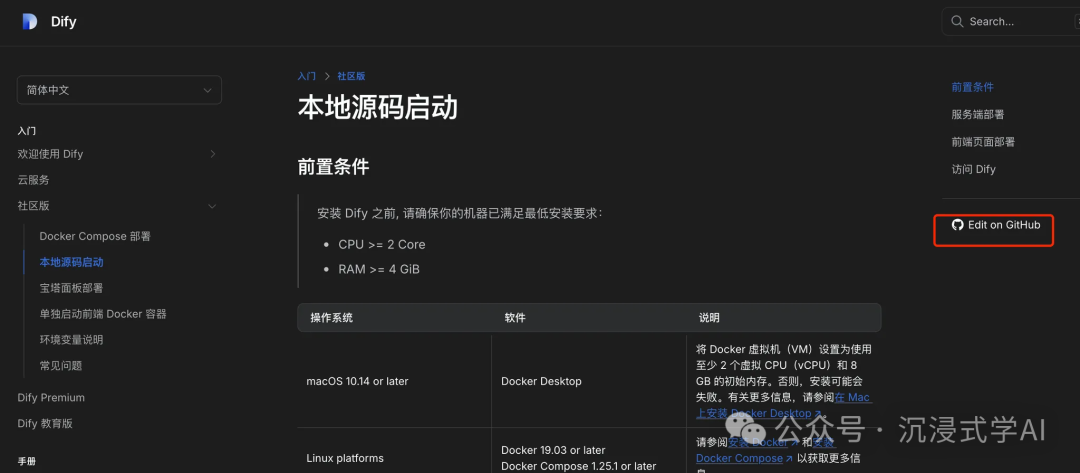Focus the Search input field
This screenshot has width=1080, height=473.
(x=1010, y=21)
